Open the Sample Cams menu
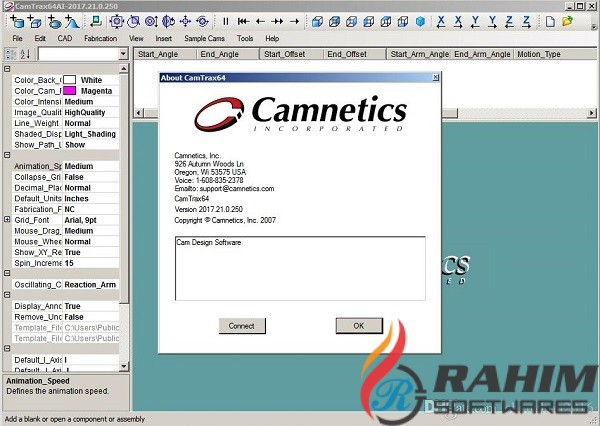Image resolution: width=600 pixels, height=426 pixels. pos(204,38)
